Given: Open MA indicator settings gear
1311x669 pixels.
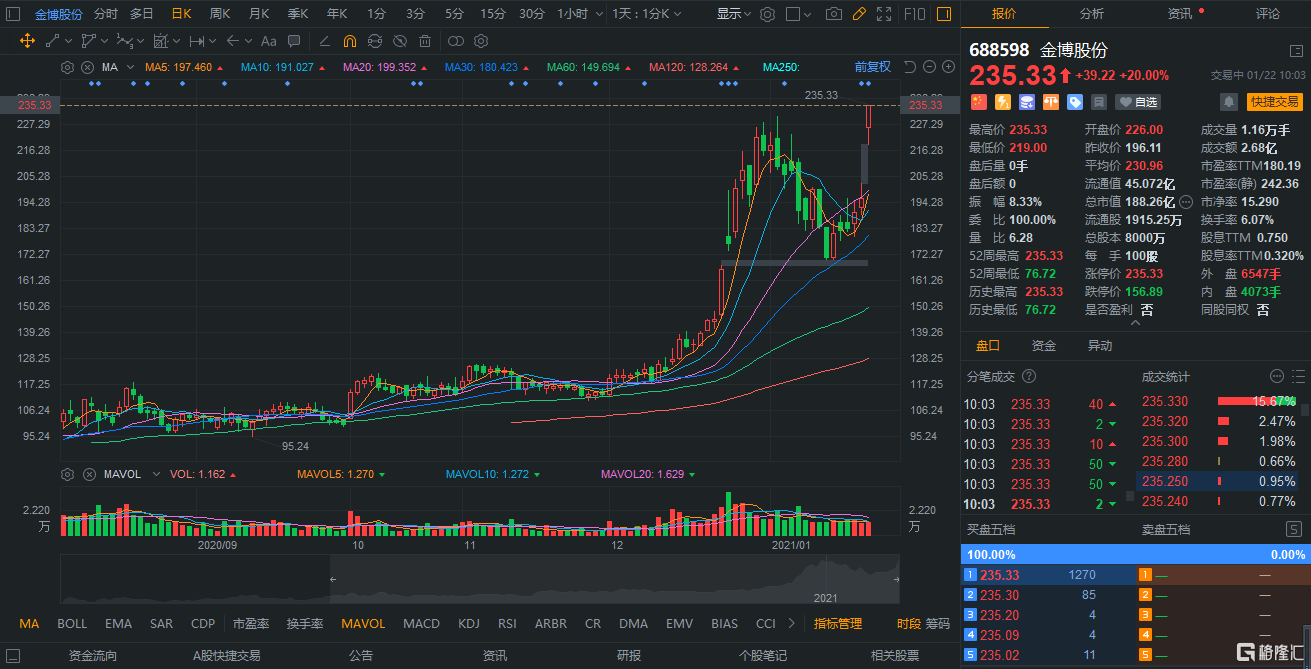Looking at the screenshot, I should coord(67,67).
